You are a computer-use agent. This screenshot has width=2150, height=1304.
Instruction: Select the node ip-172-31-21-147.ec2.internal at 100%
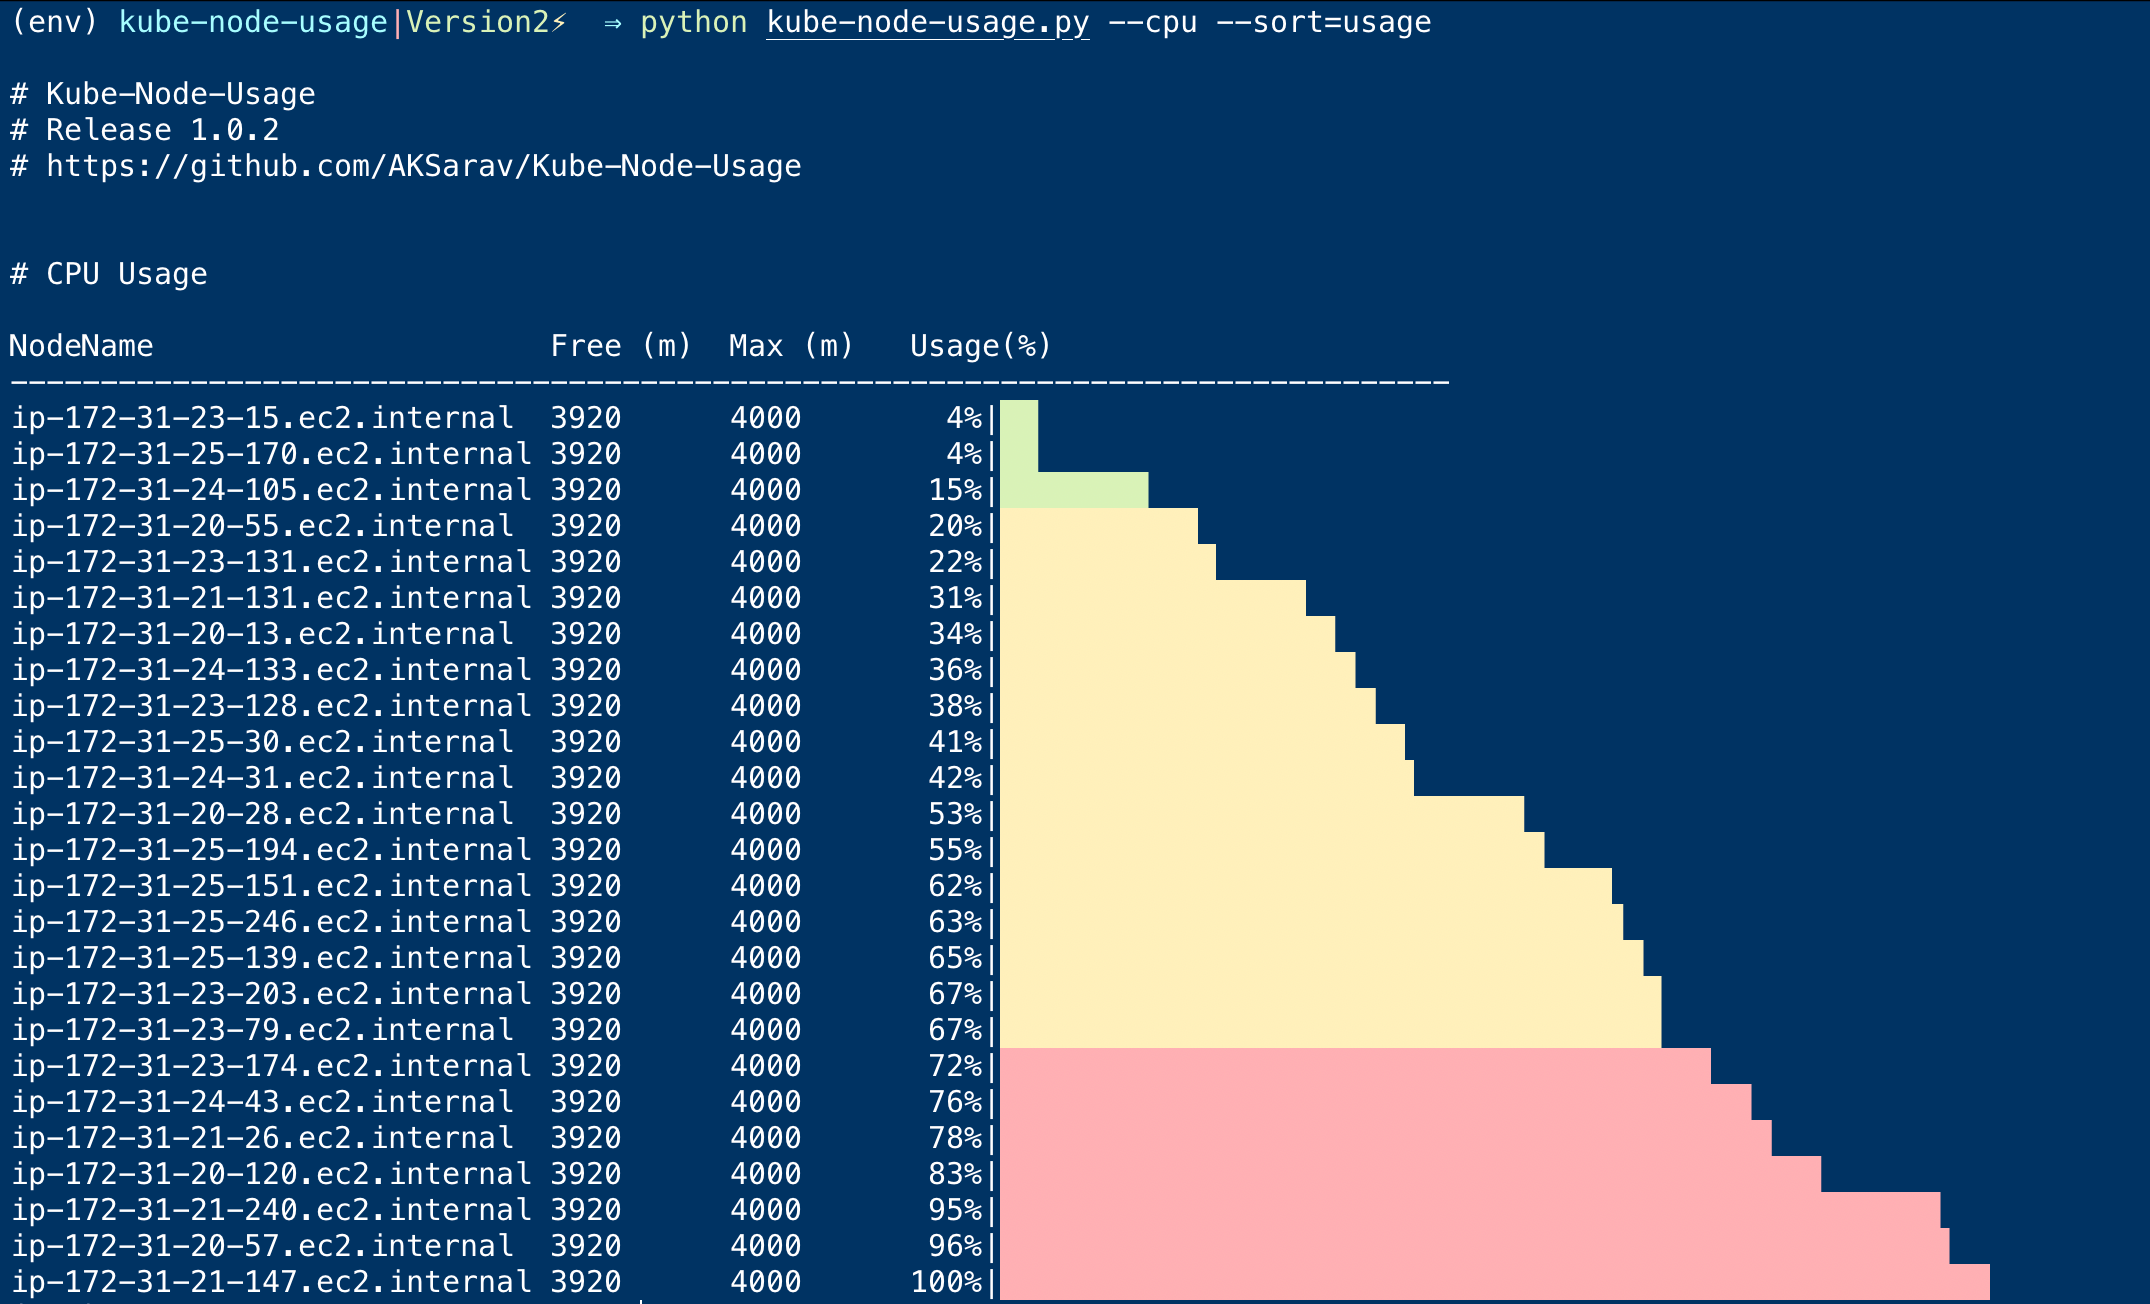coord(260,1281)
